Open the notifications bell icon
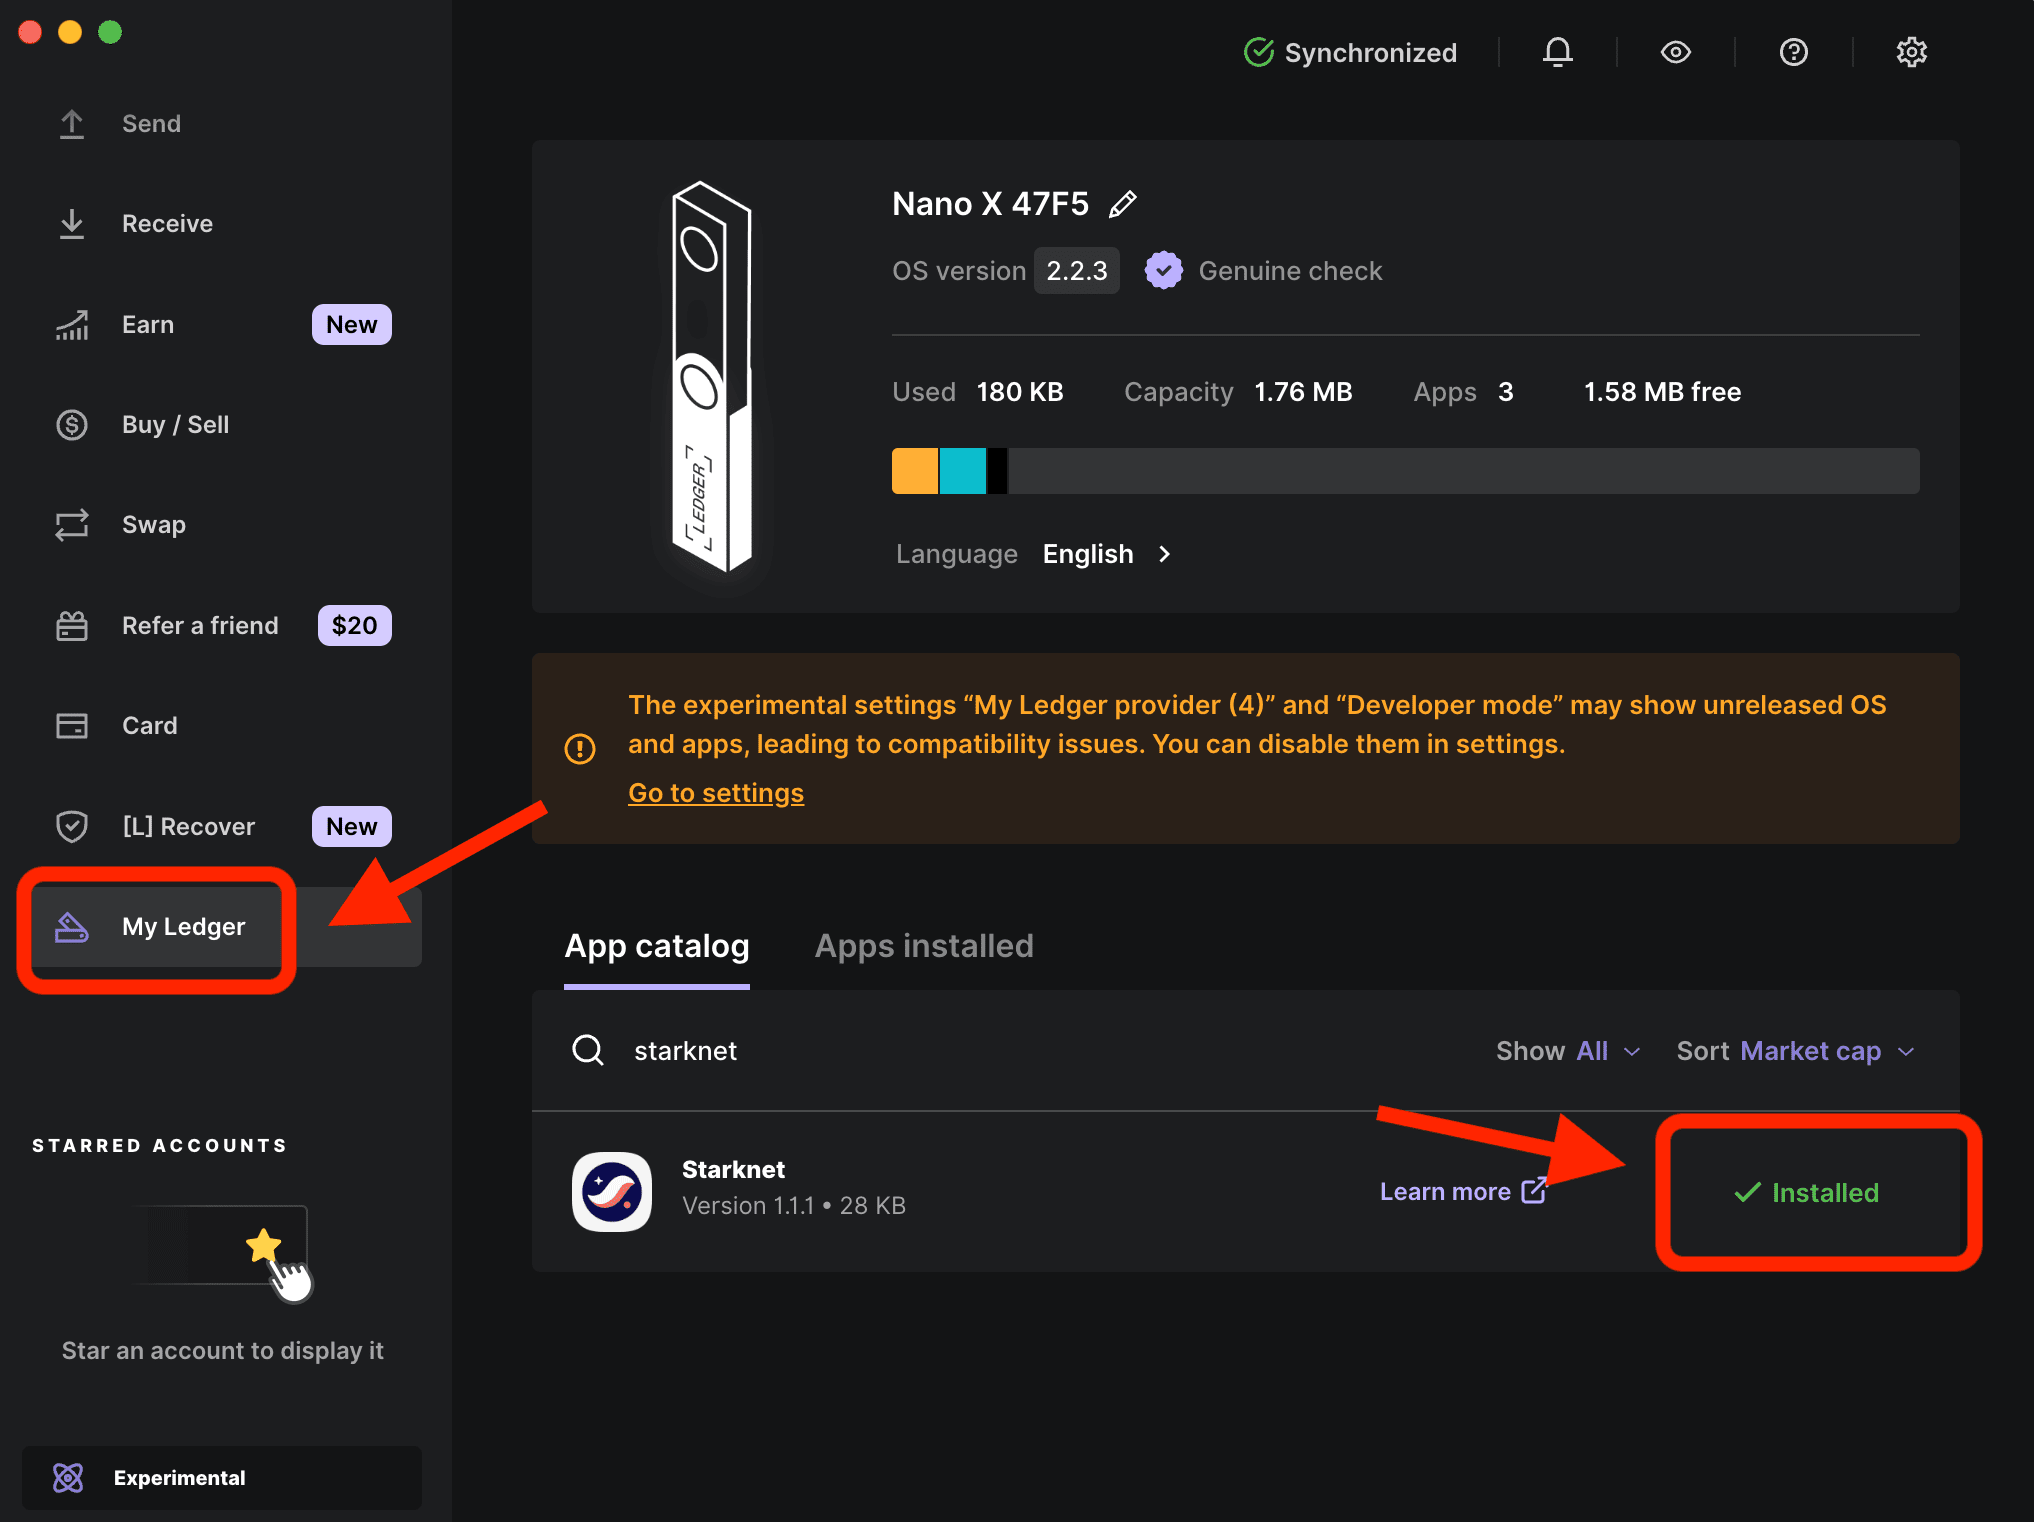Viewport: 2034px width, 1522px height. pos(1557,52)
